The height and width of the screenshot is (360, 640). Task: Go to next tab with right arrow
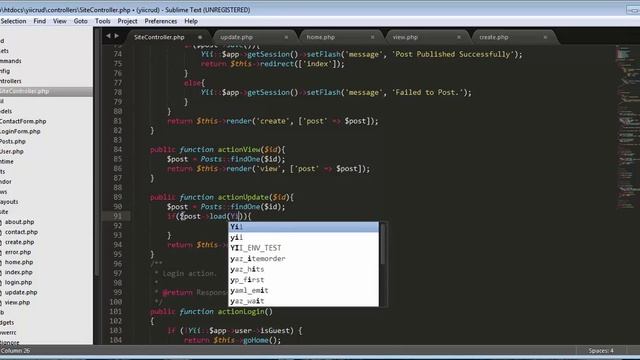coord(117,36)
